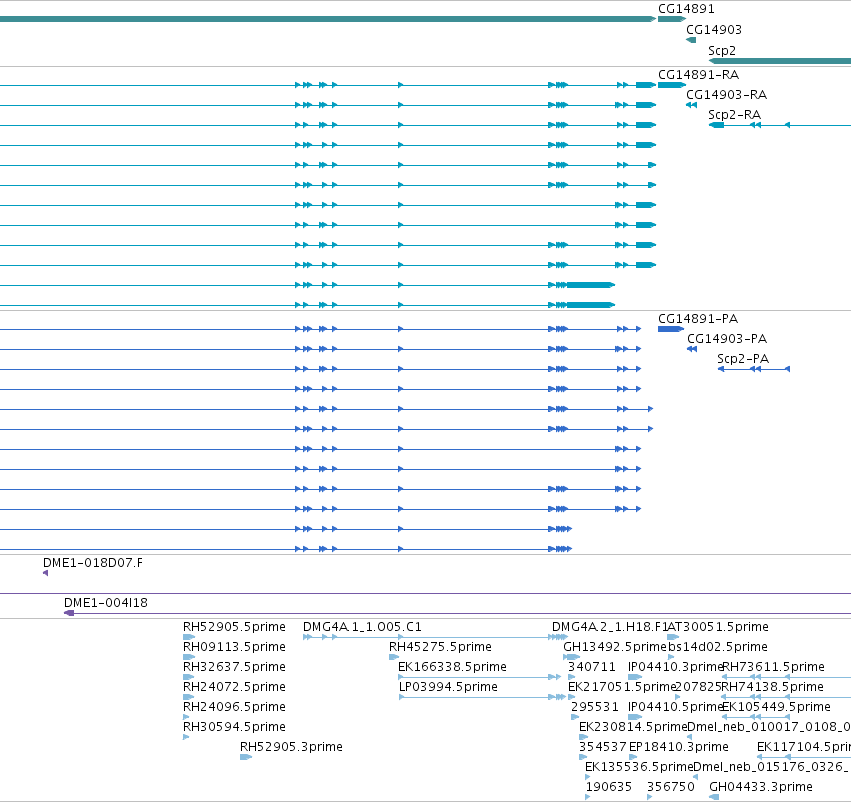
Task: Click the CG14891-PA protein glyph bar
Action: pyautogui.click(x=671, y=329)
